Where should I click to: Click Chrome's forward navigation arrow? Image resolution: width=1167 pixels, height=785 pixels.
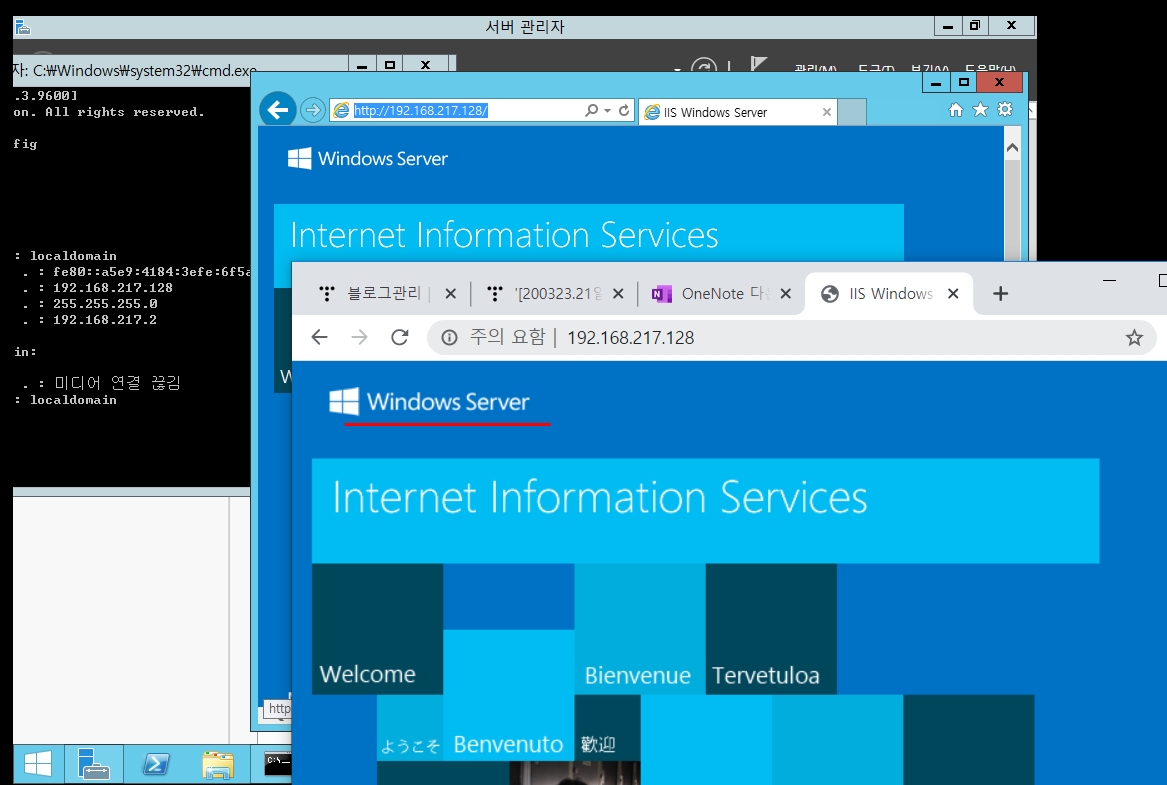click(359, 338)
